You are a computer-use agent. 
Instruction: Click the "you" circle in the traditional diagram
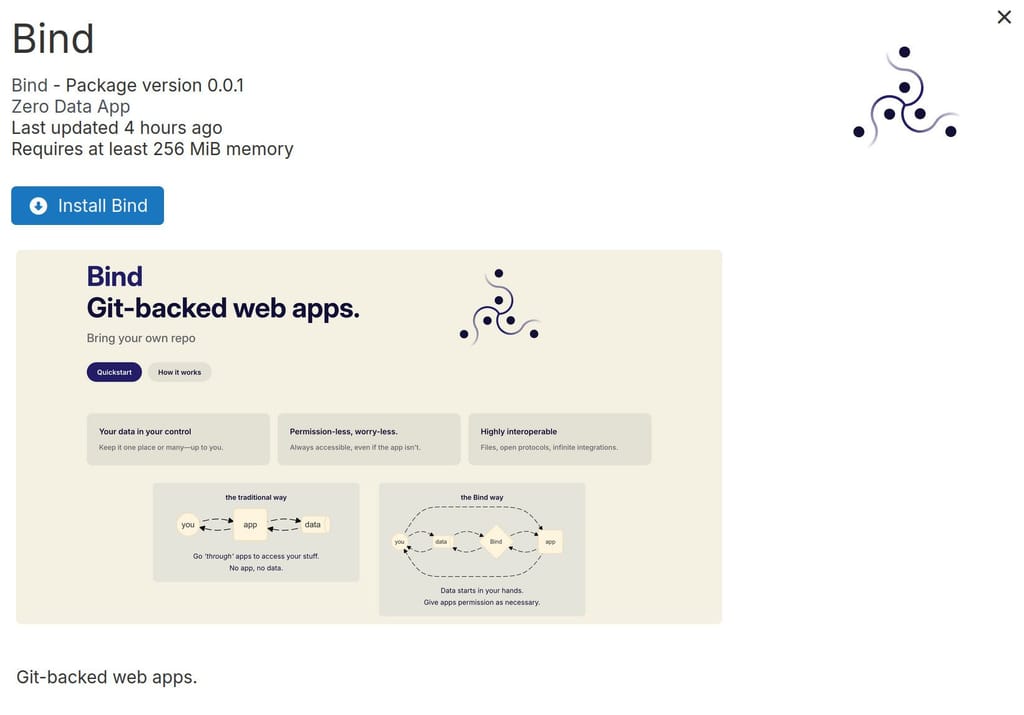(x=188, y=524)
